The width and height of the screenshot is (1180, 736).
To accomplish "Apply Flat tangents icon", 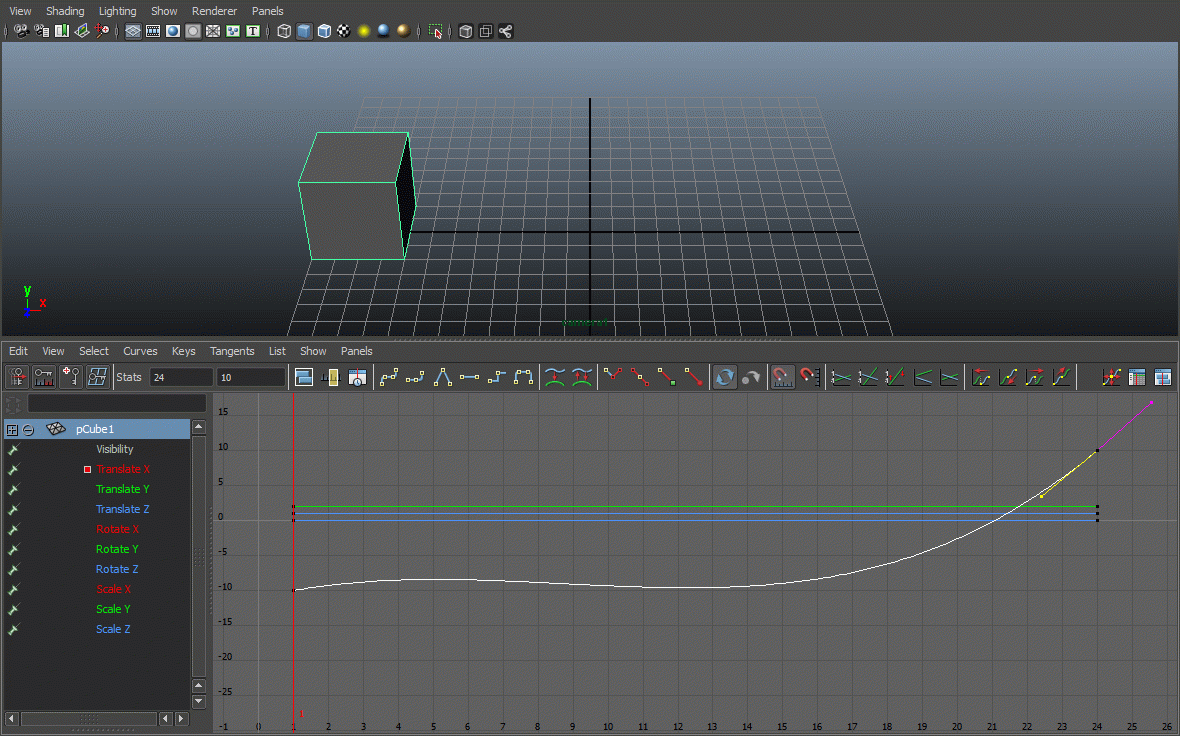I will click(470, 377).
